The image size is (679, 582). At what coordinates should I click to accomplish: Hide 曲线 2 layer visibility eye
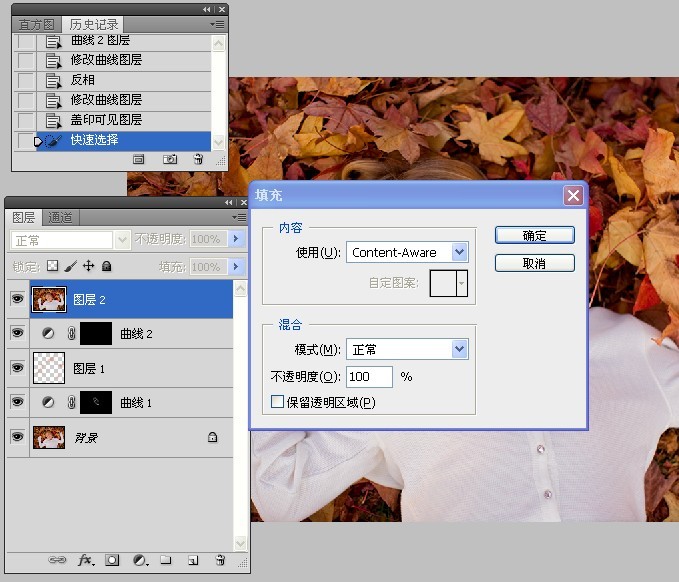click(17, 333)
